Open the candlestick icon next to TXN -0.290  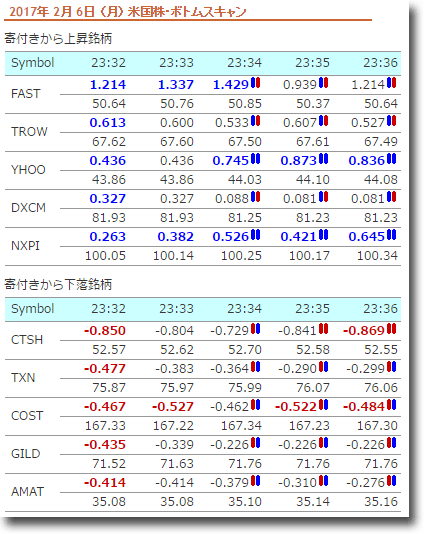(x=324, y=367)
